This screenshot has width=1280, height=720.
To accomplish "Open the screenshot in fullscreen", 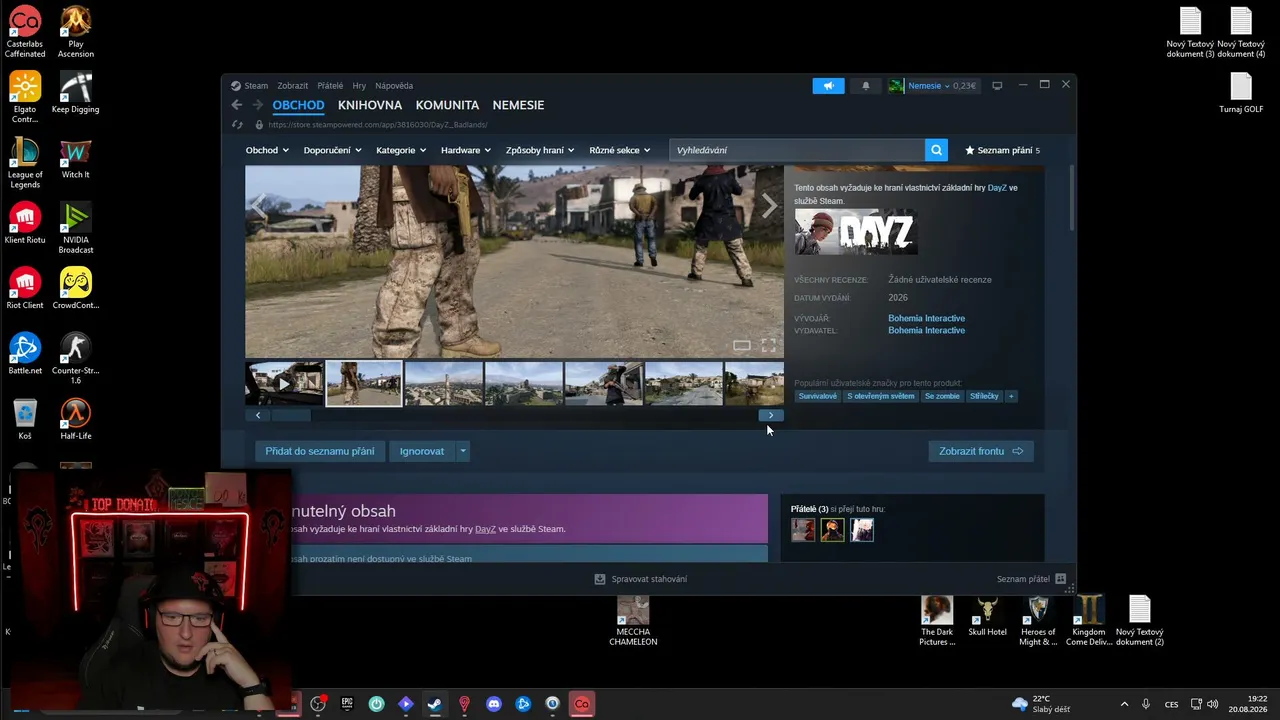I will click(768, 345).
